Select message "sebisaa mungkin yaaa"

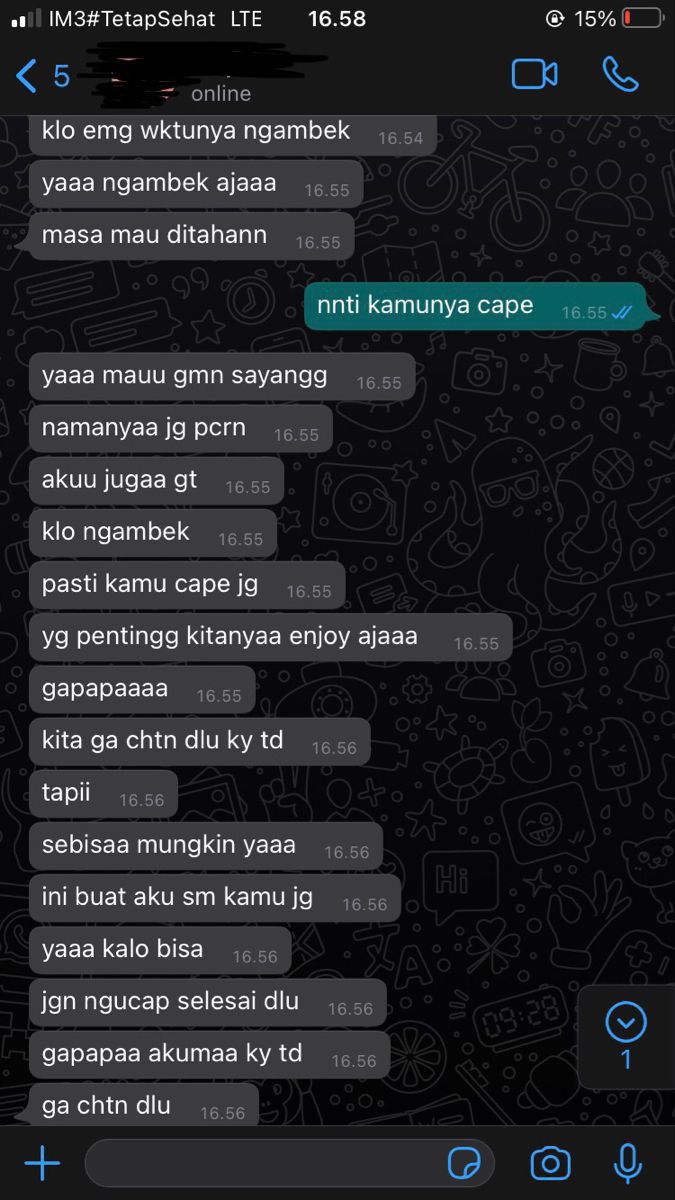(x=205, y=846)
